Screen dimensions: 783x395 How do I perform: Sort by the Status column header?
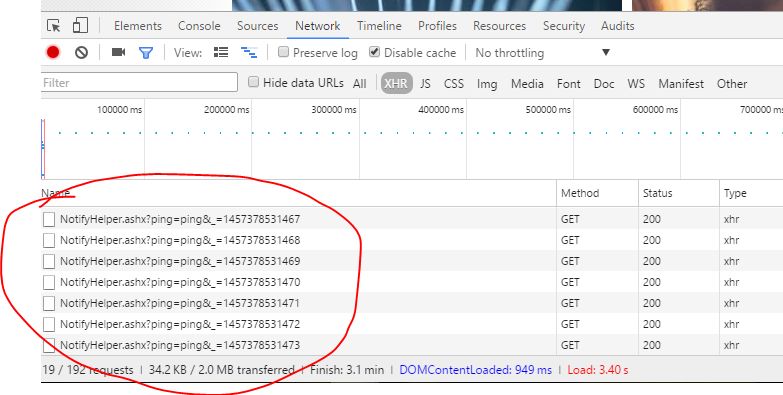coord(657,193)
